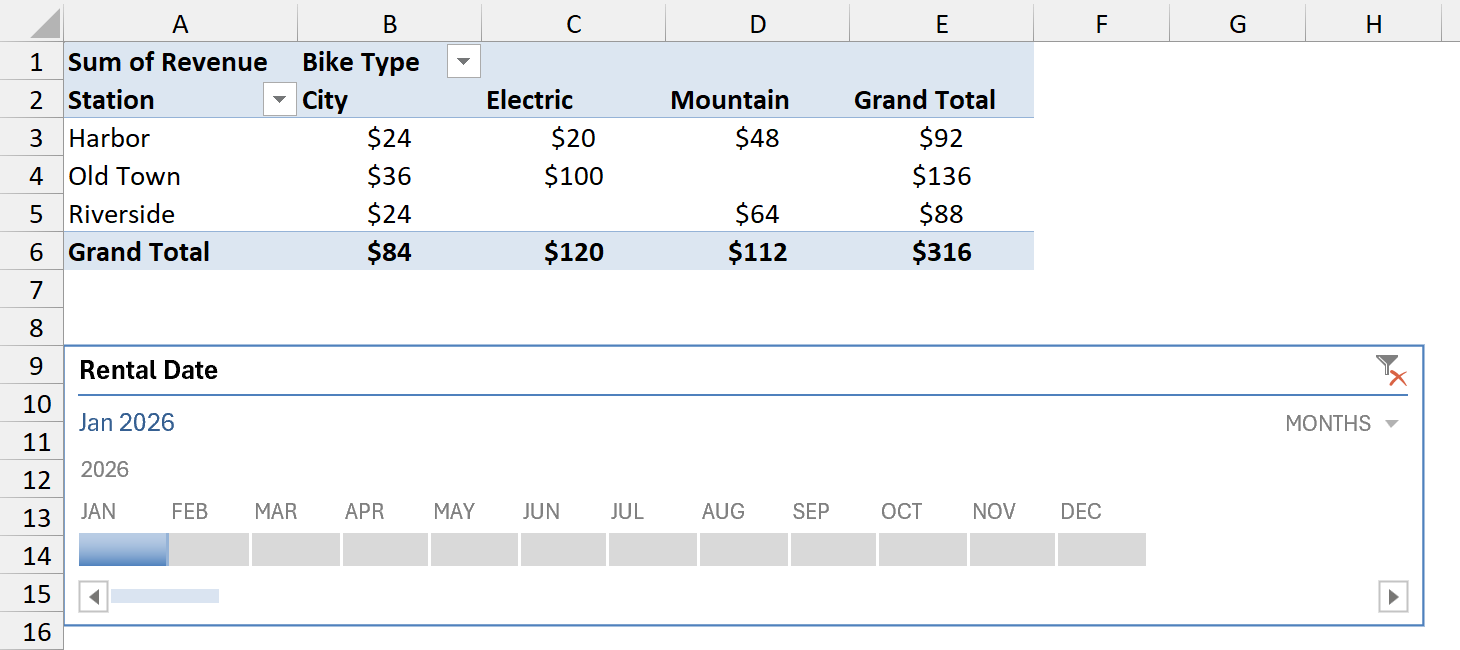Select the Harbor Electric $20 cell
The height and width of the screenshot is (650, 1460).
click(574, 138)
